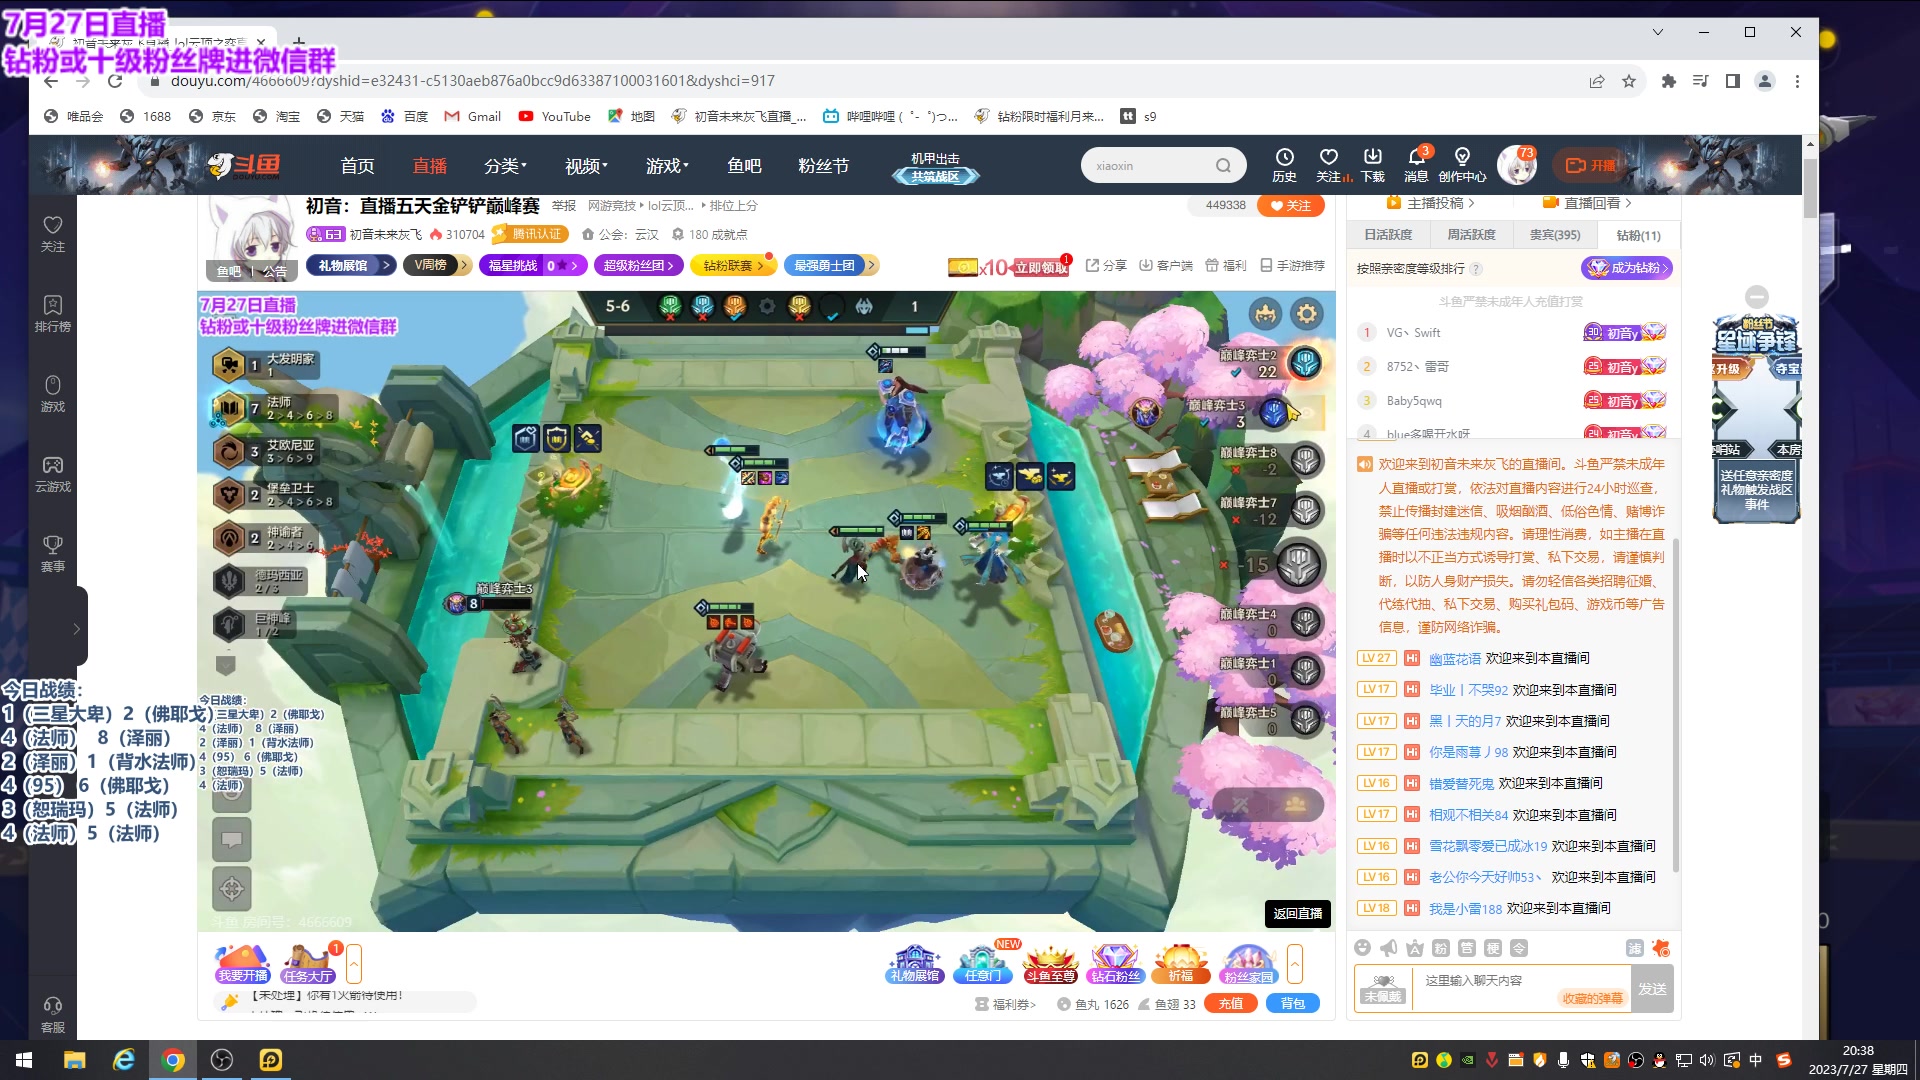This screenshot has height=1080, width=1920.
Task: Bookmark this page with star icon
Action: click(x=1629, y=81)
